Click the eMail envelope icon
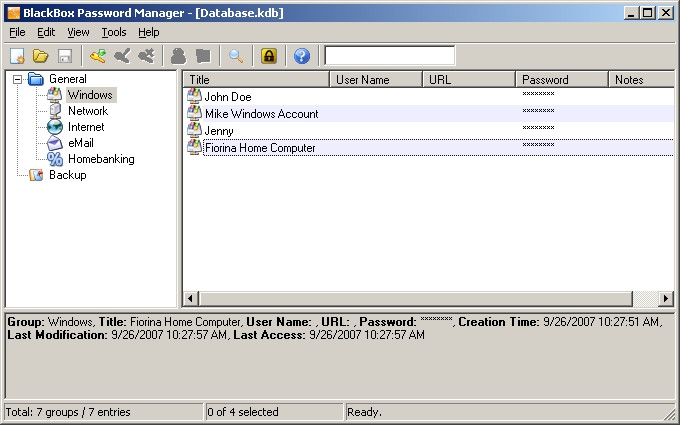Viewport: 680px width, 425px height. [55, 143]
